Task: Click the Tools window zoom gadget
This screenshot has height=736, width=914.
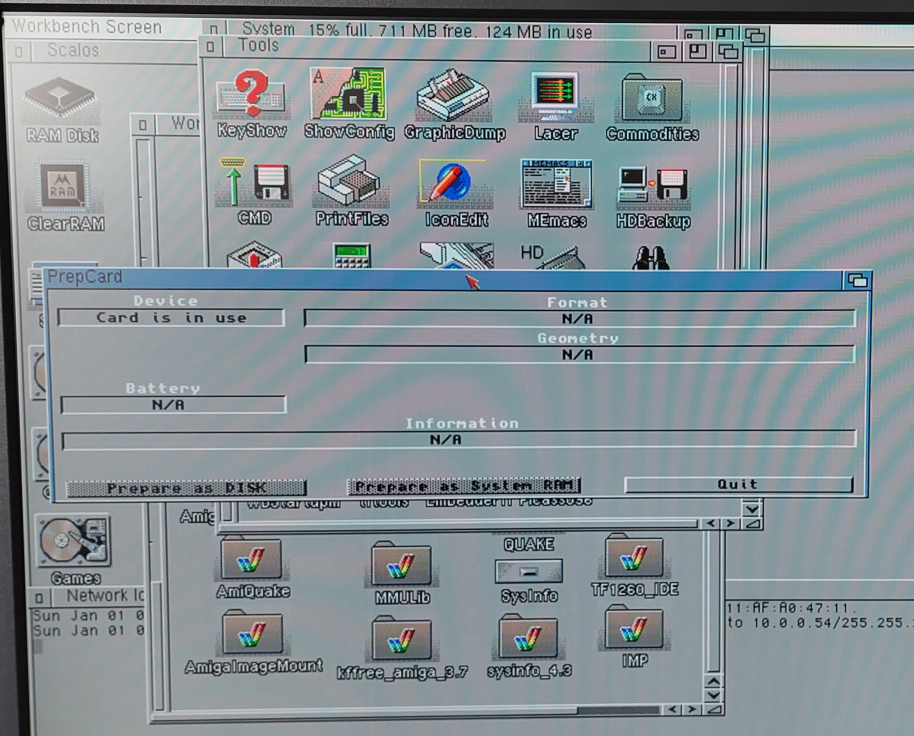Action: (x=697, y=51)
